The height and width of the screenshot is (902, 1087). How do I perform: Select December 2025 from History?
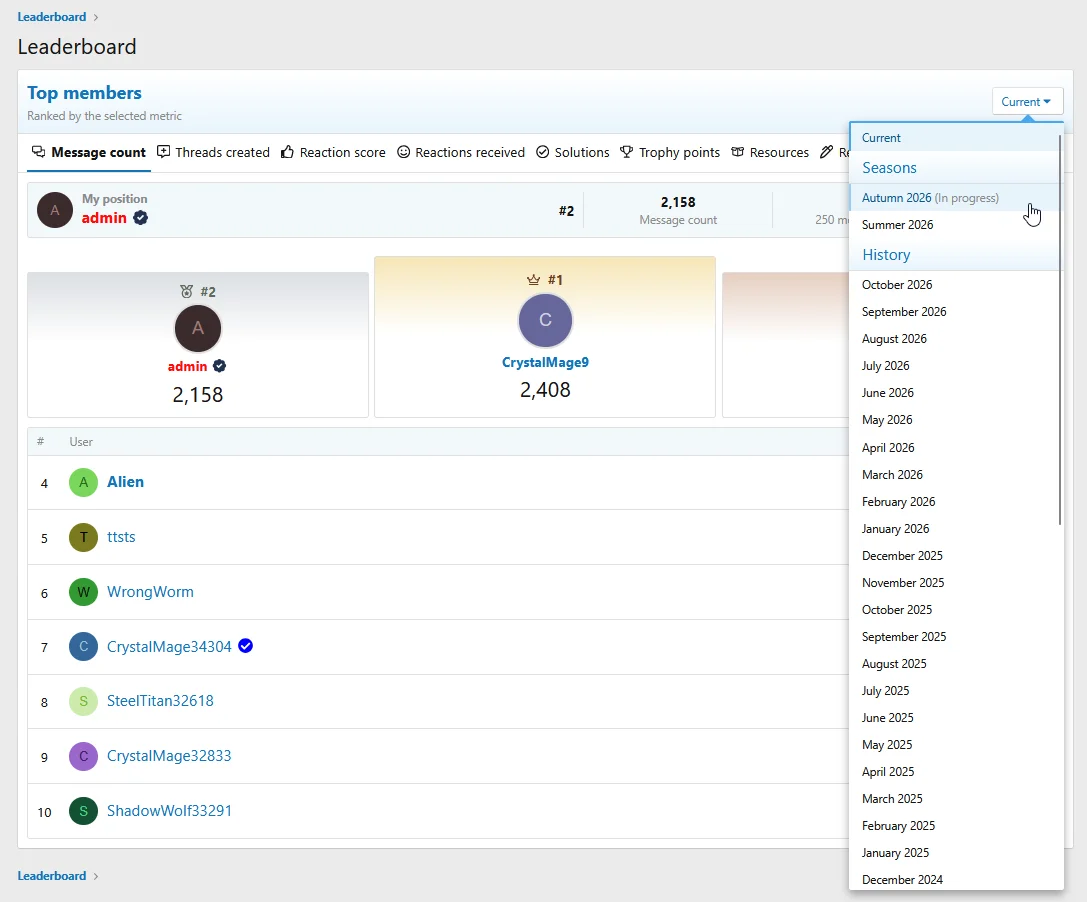tap(956, 555)
